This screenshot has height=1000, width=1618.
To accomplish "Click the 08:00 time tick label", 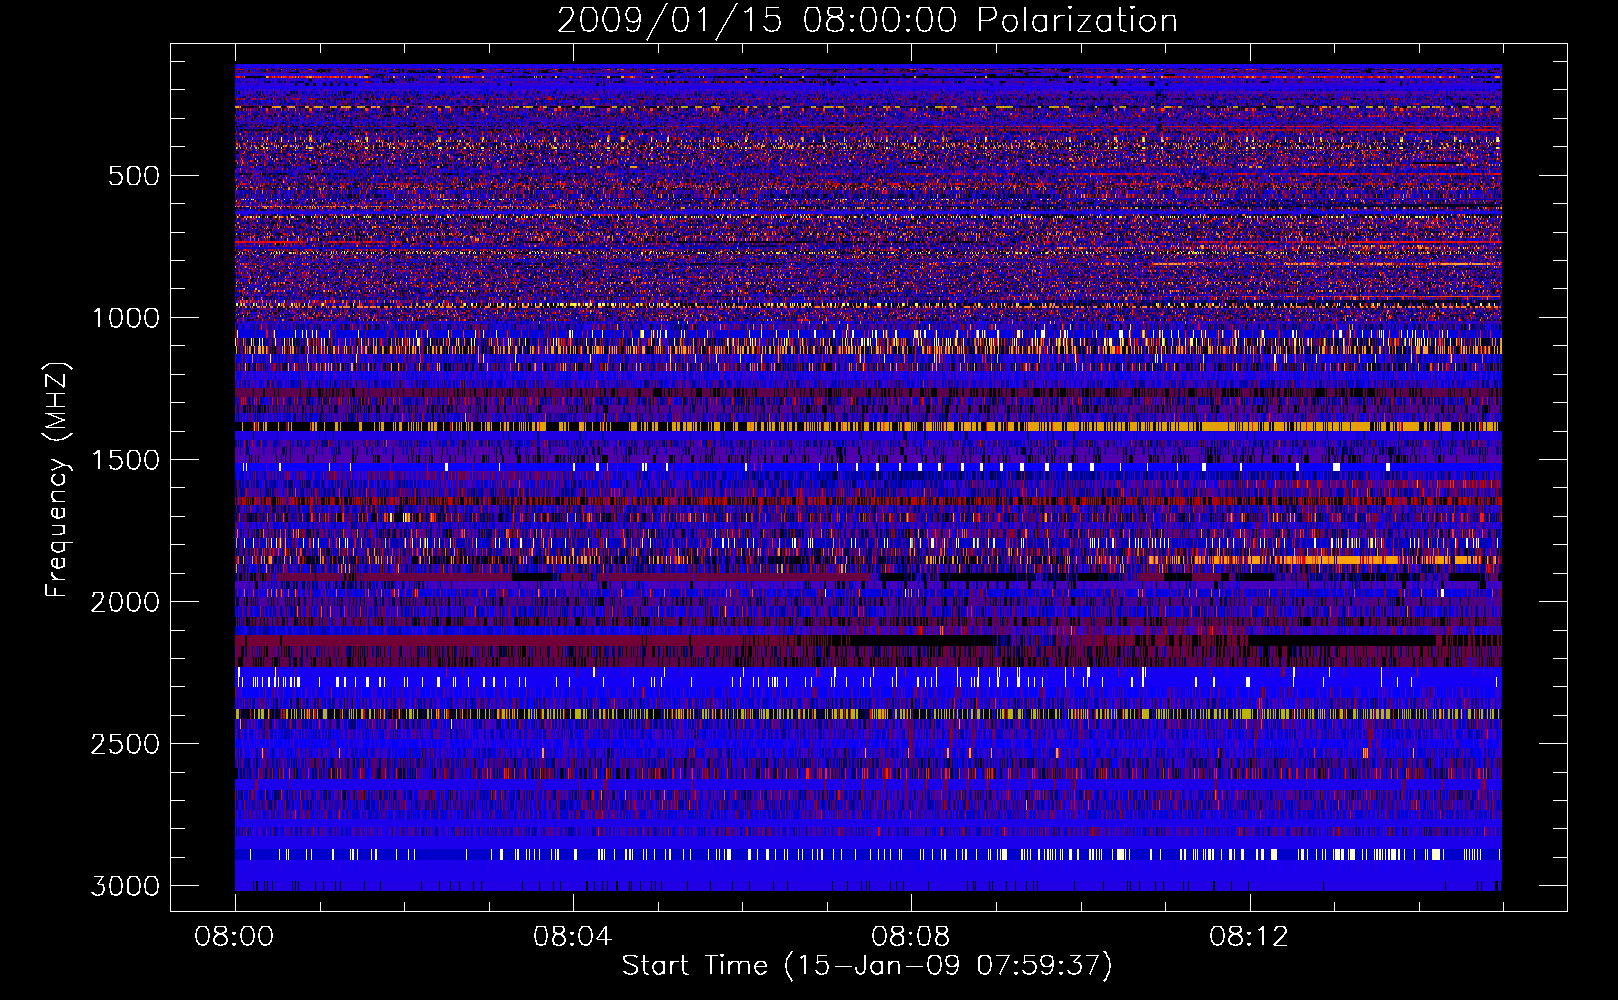I will [x=235, y=937].
